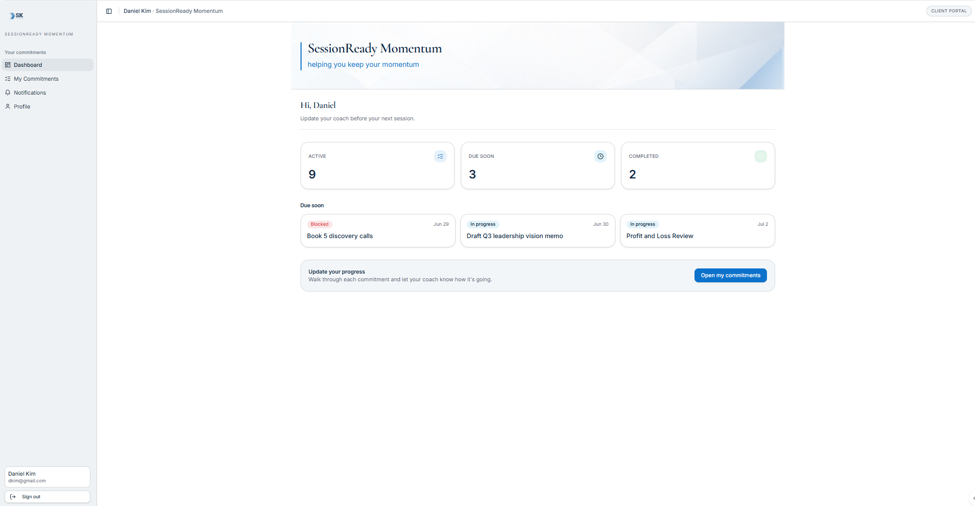Click the Jul 2 due date

pyautogui.click(x=762, y=224)
